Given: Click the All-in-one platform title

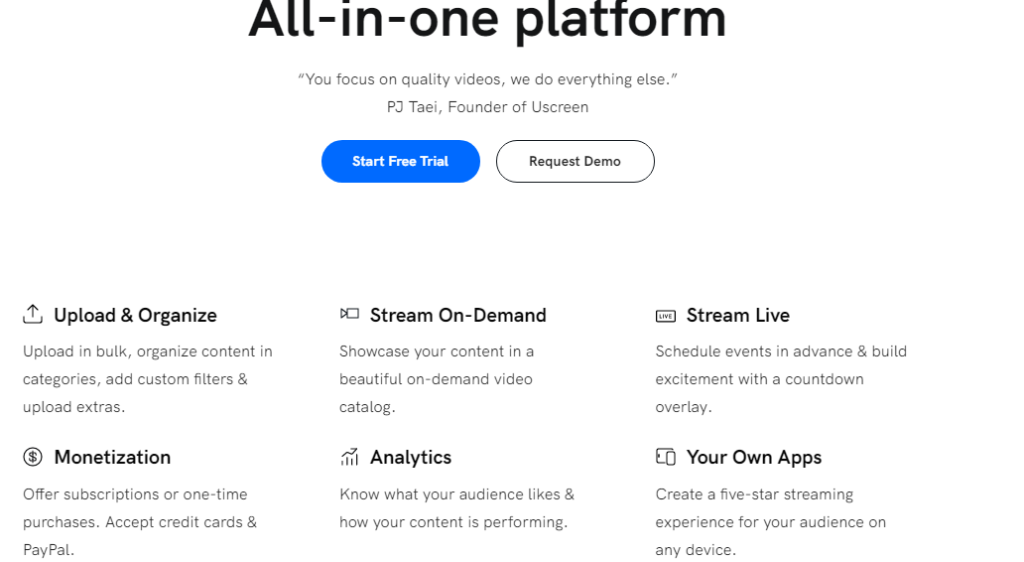Looking at the screenshot, I should [x=487, y=20].
